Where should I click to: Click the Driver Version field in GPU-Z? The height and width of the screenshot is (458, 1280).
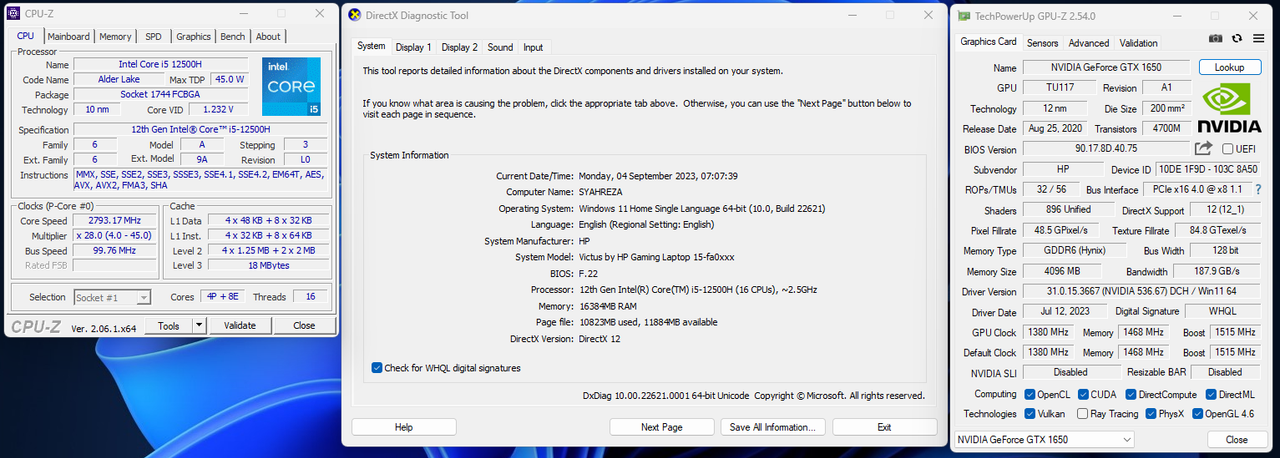click(1140, 292)
